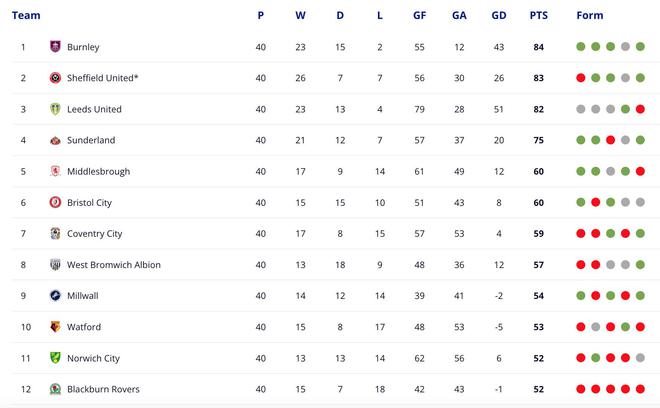Click Sunderland's red loss form dot
Viewport: 660px width, 408px height.
click(x=610, y=140)
